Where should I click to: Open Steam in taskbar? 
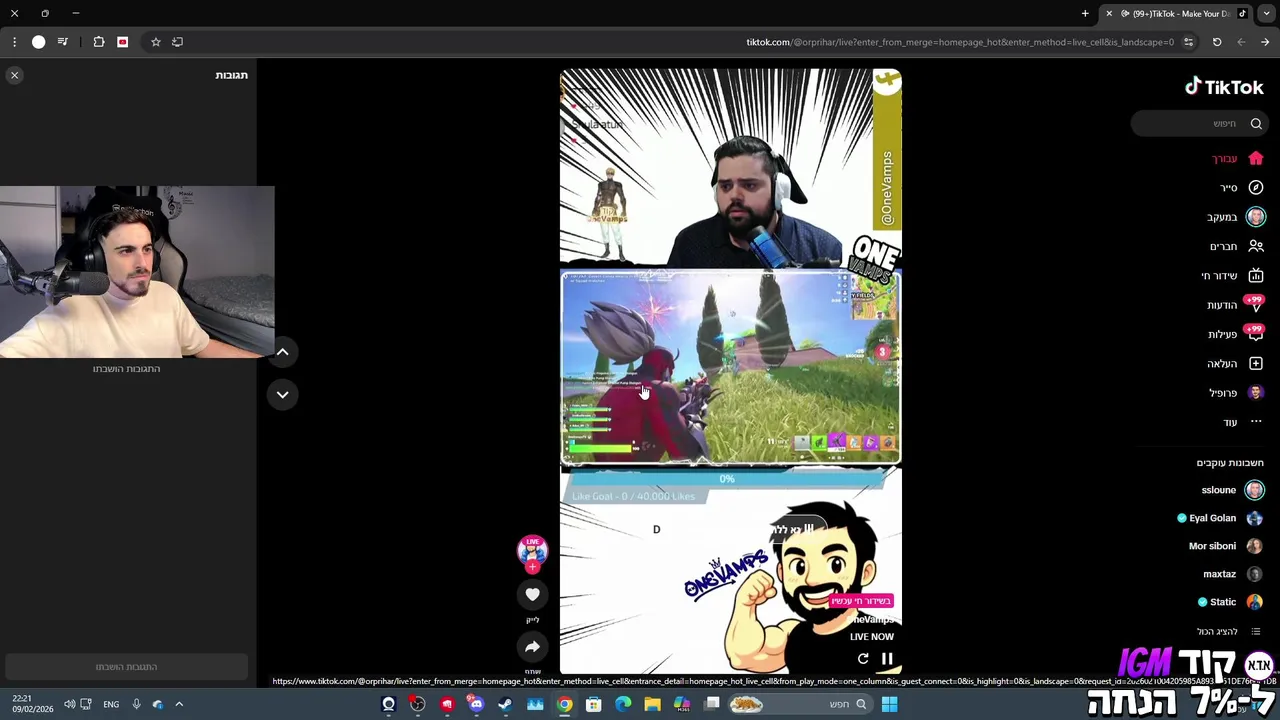pyautogui.click(x=505, y=704)
